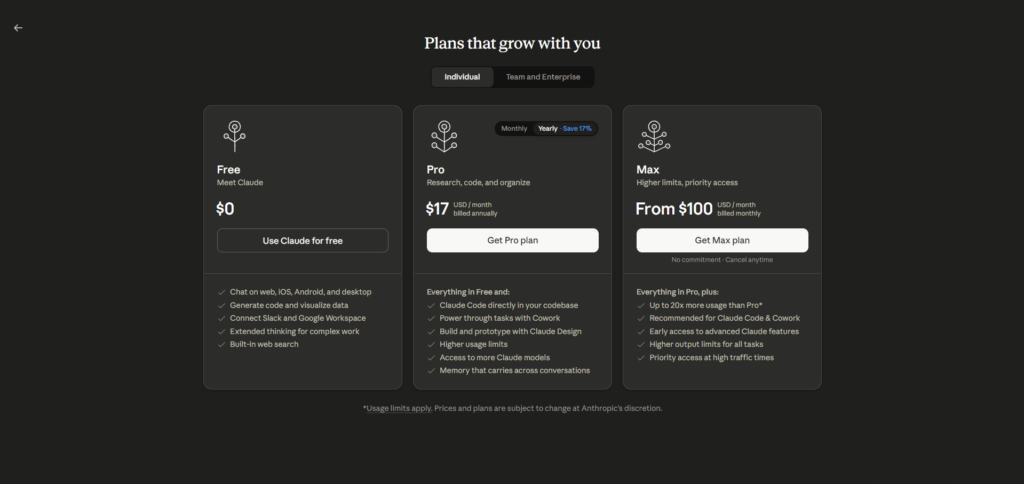Click checkmark beside 'Access to more Claude models'

point(431,358)
